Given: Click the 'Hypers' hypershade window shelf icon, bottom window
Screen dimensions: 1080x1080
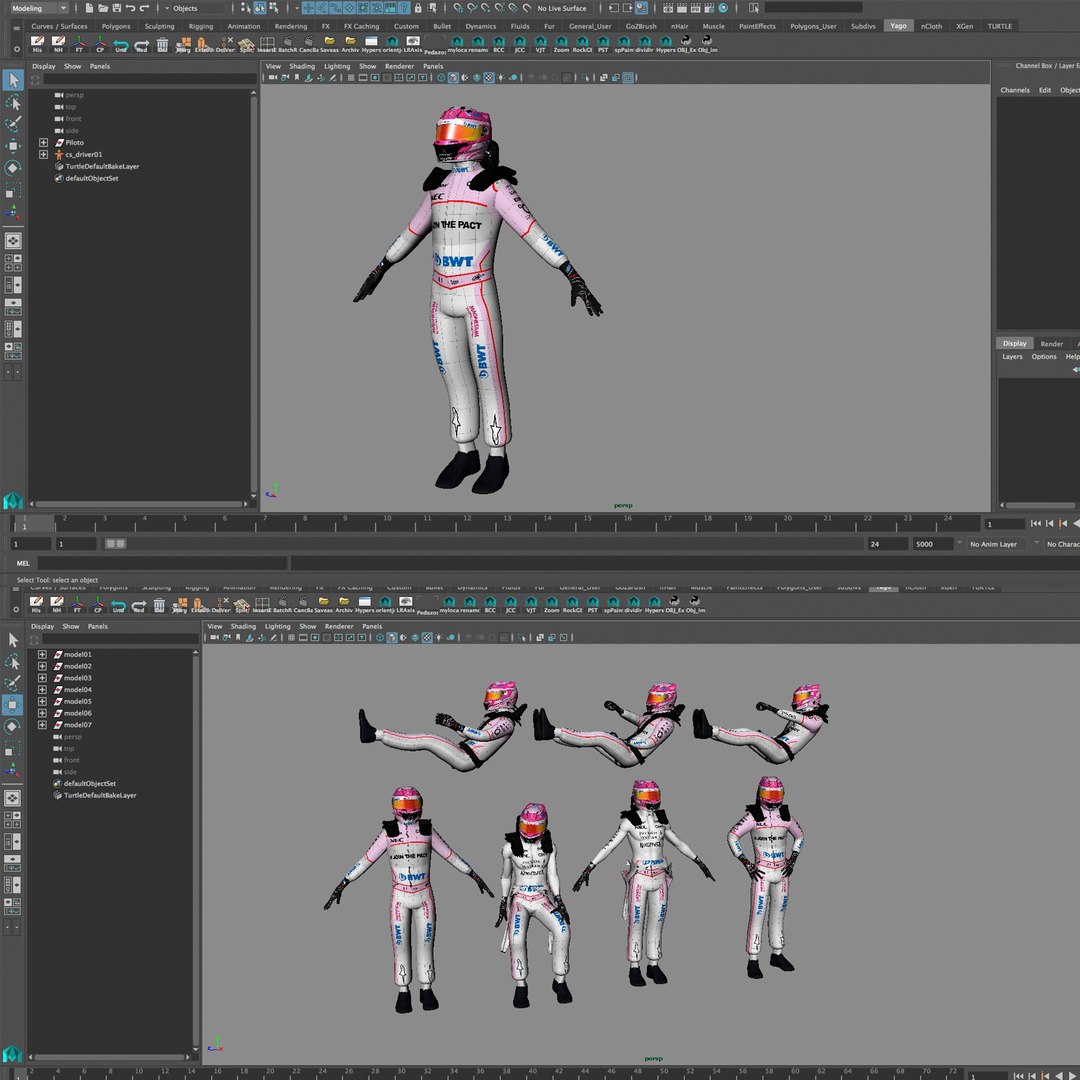Looking at the screenshot, I should [364, 605].
